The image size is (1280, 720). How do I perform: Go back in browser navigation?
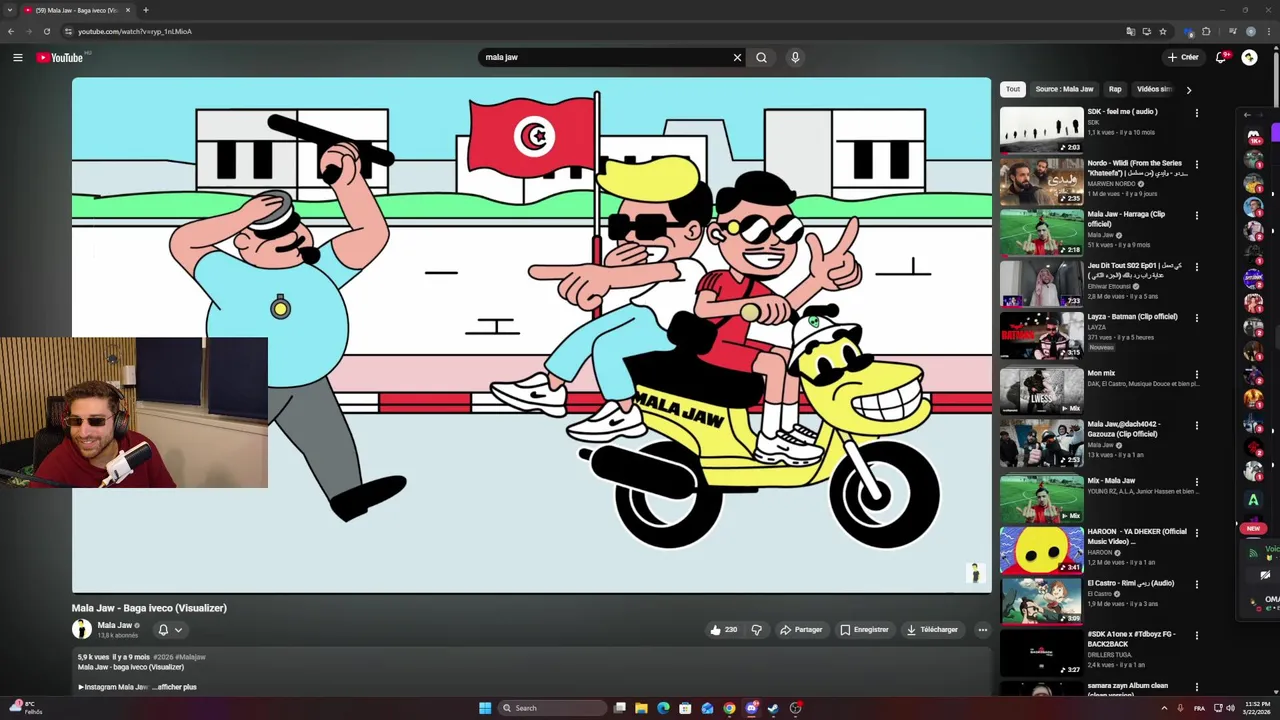tap(11, 31)
